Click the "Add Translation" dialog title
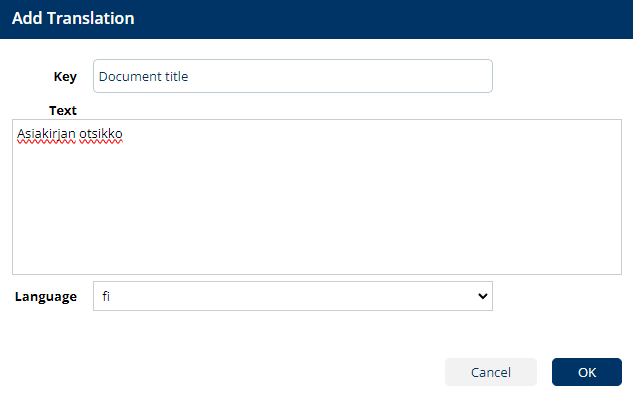Screen dimensions: 633x400 (73, 18)
